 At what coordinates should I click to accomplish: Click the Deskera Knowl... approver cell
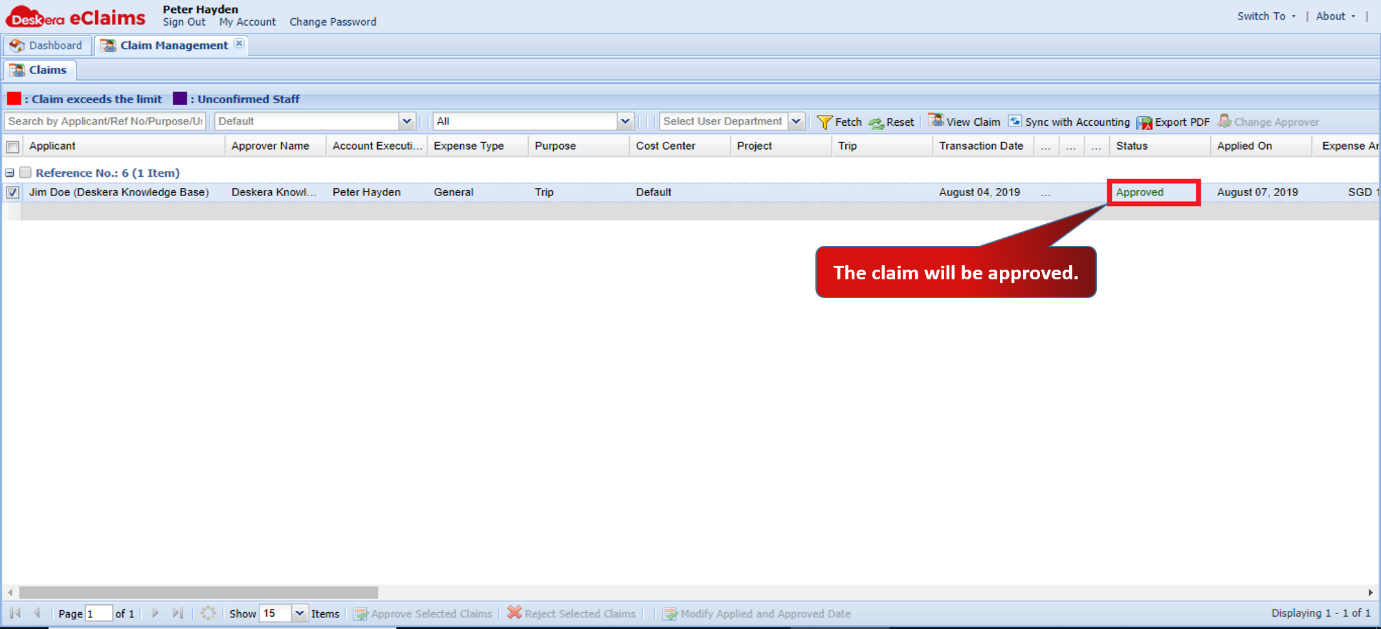(x=275, y=192)
